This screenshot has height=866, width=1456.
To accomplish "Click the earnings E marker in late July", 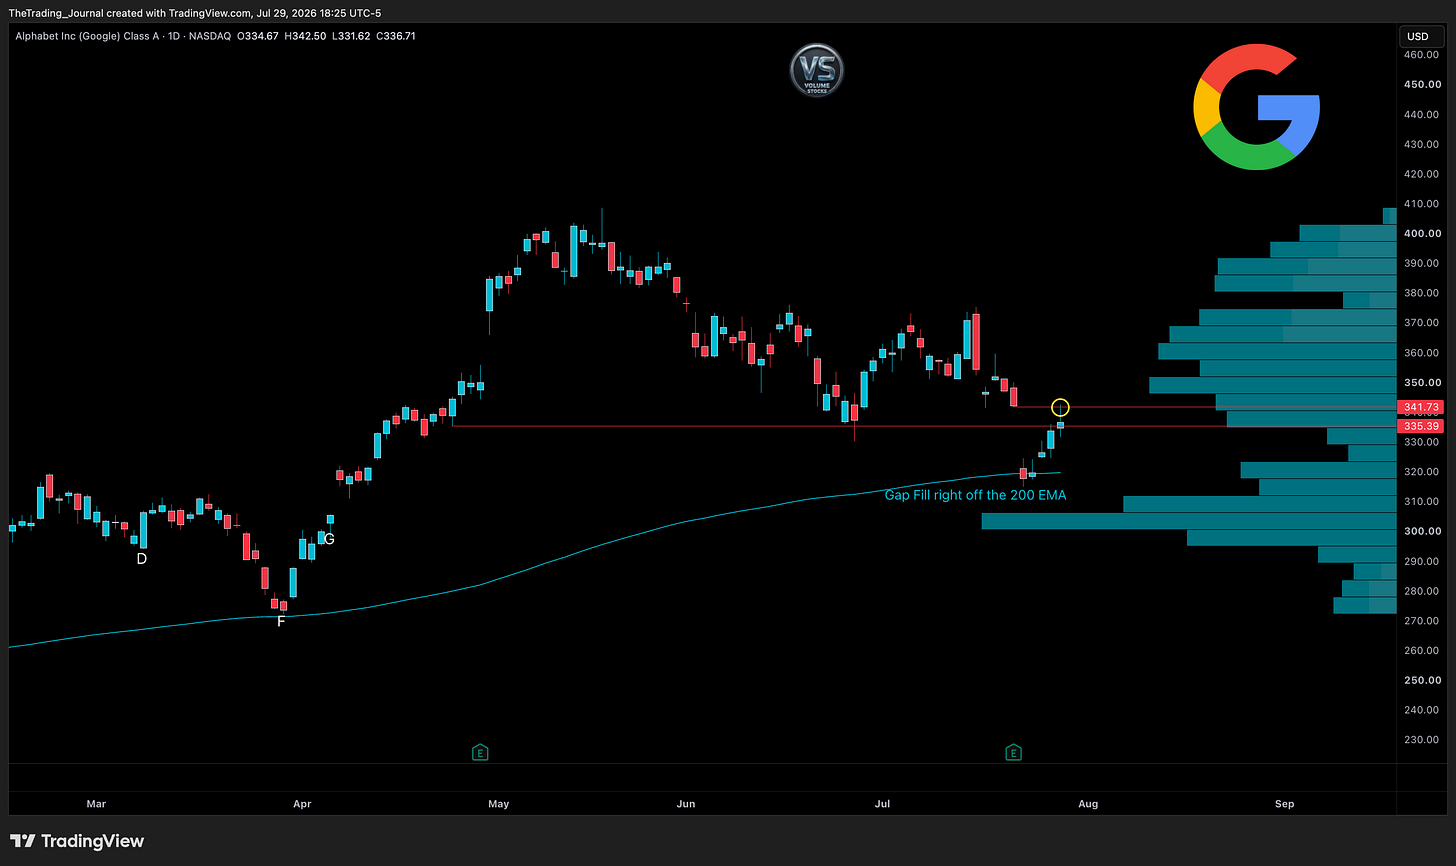I will (x=1013, y=752).
